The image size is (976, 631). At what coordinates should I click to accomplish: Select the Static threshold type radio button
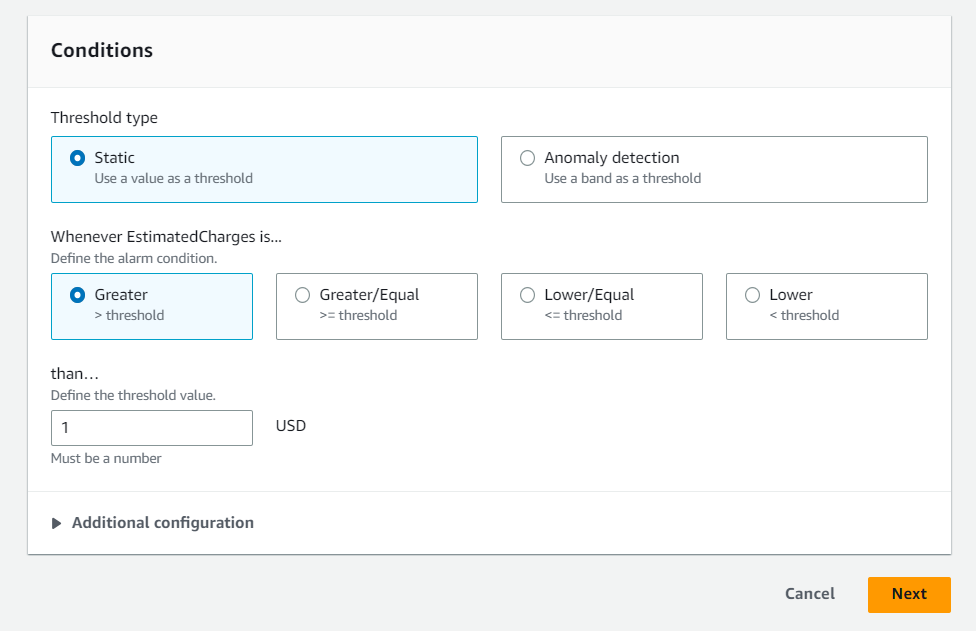(77, 158)
